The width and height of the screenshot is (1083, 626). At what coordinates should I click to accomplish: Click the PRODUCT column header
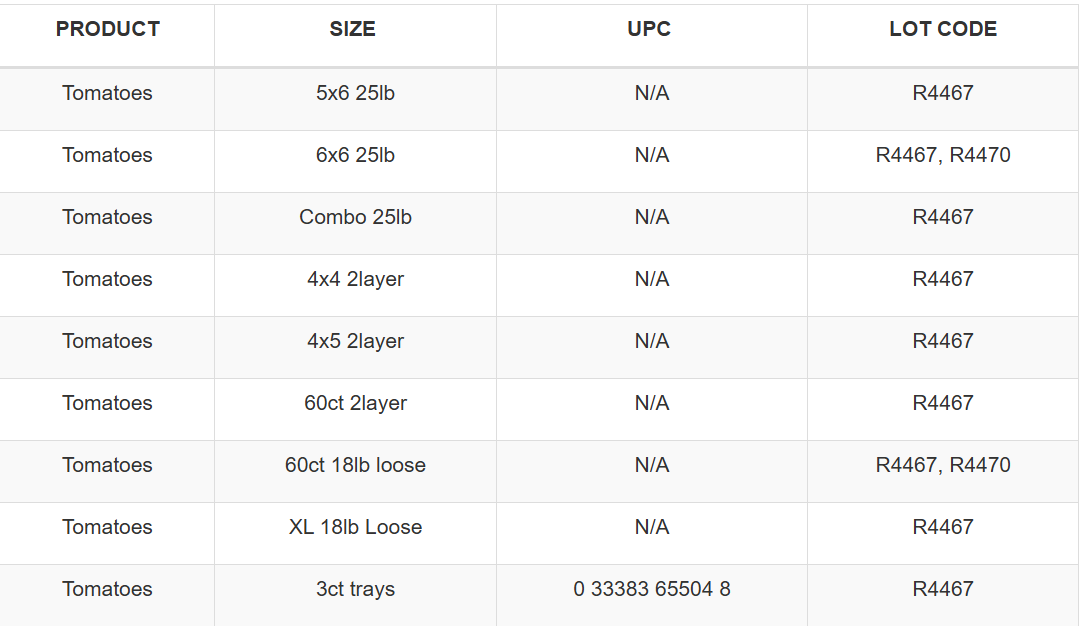(108, 29)
